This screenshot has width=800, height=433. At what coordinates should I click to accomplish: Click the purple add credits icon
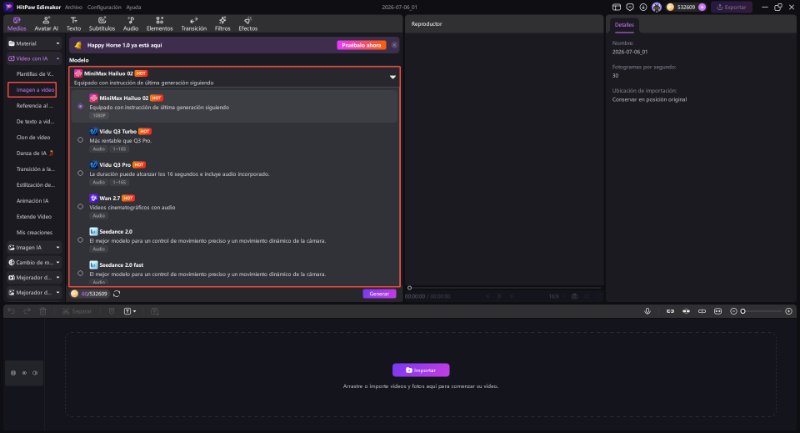click(702, 7)
